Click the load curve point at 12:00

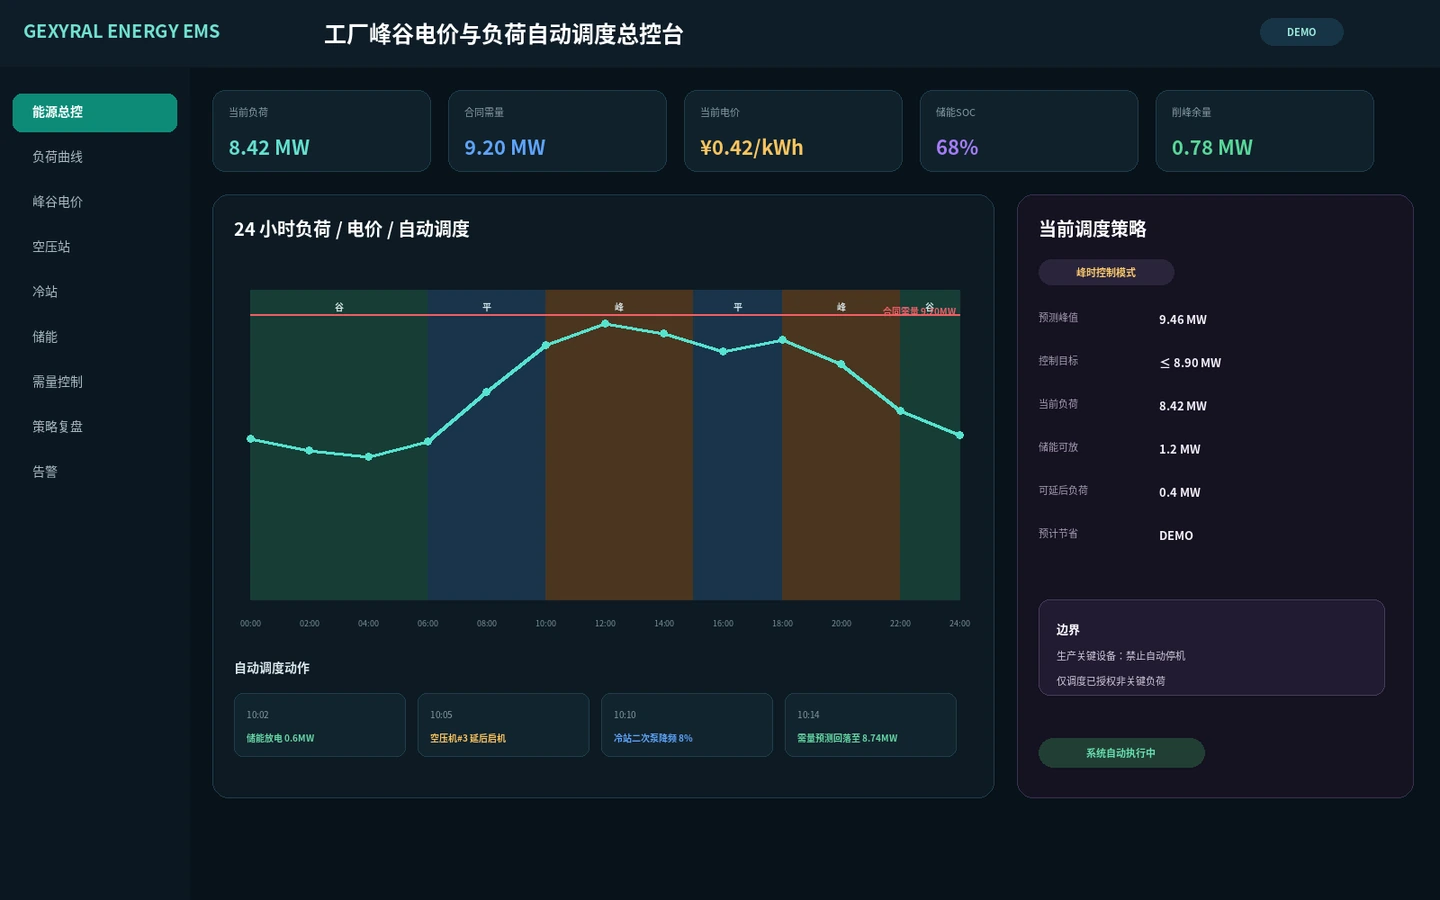(x=605, y=324)
